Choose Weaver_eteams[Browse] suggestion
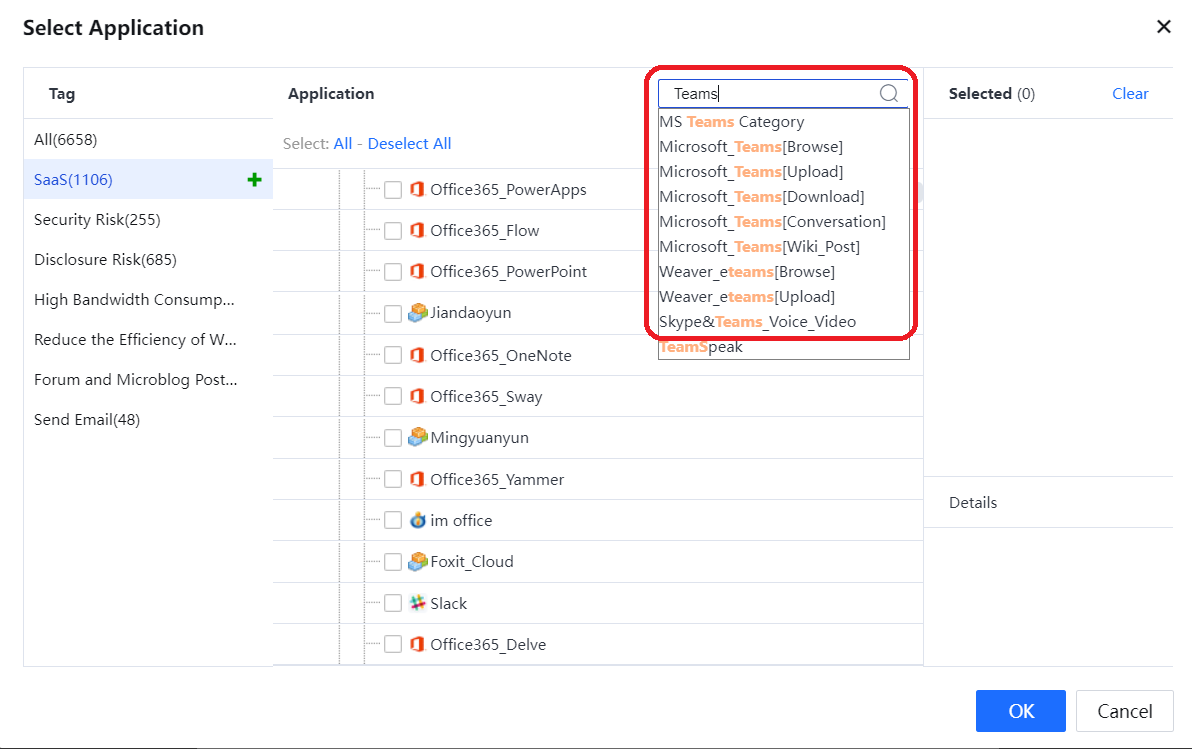Screen dimensions: 1192x749 coord(784,272)
